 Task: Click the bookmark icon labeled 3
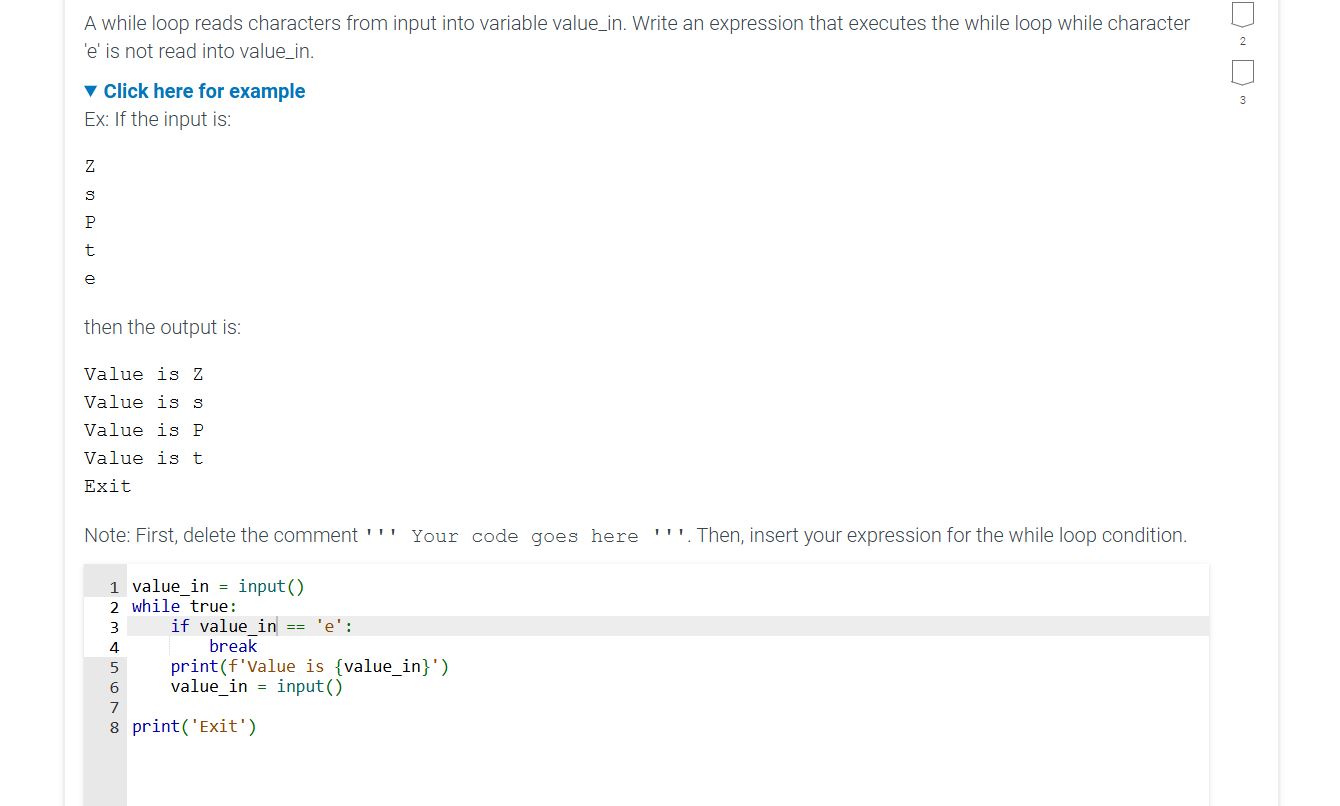coord(1242,74)
